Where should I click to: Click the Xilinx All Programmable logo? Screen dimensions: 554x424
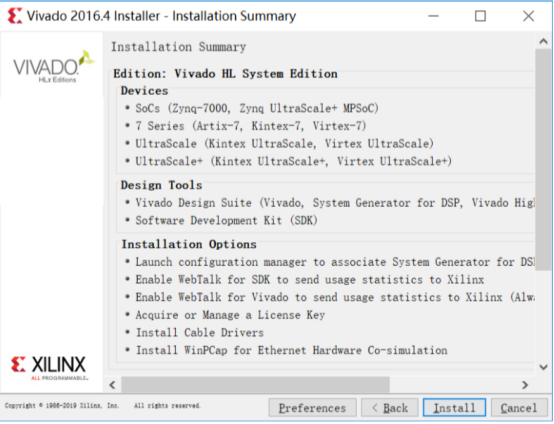pos(49,368)
